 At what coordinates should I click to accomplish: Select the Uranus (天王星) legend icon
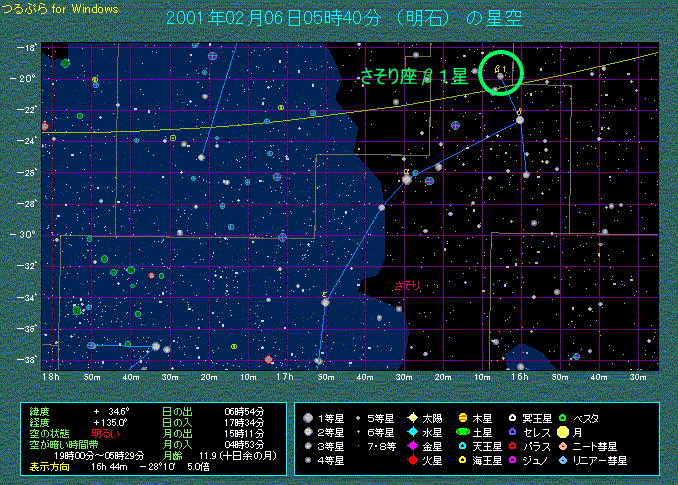(x=464, y=446)
